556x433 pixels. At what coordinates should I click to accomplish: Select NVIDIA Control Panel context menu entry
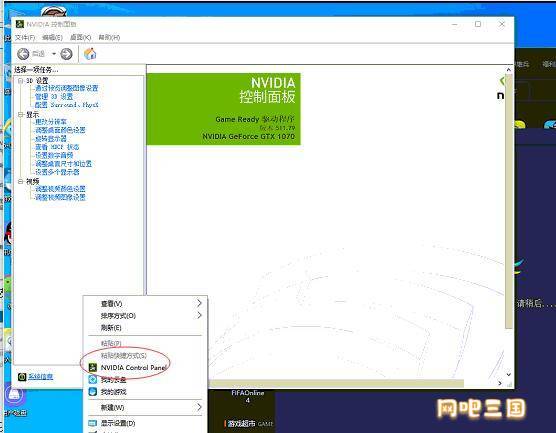point(145,367)
